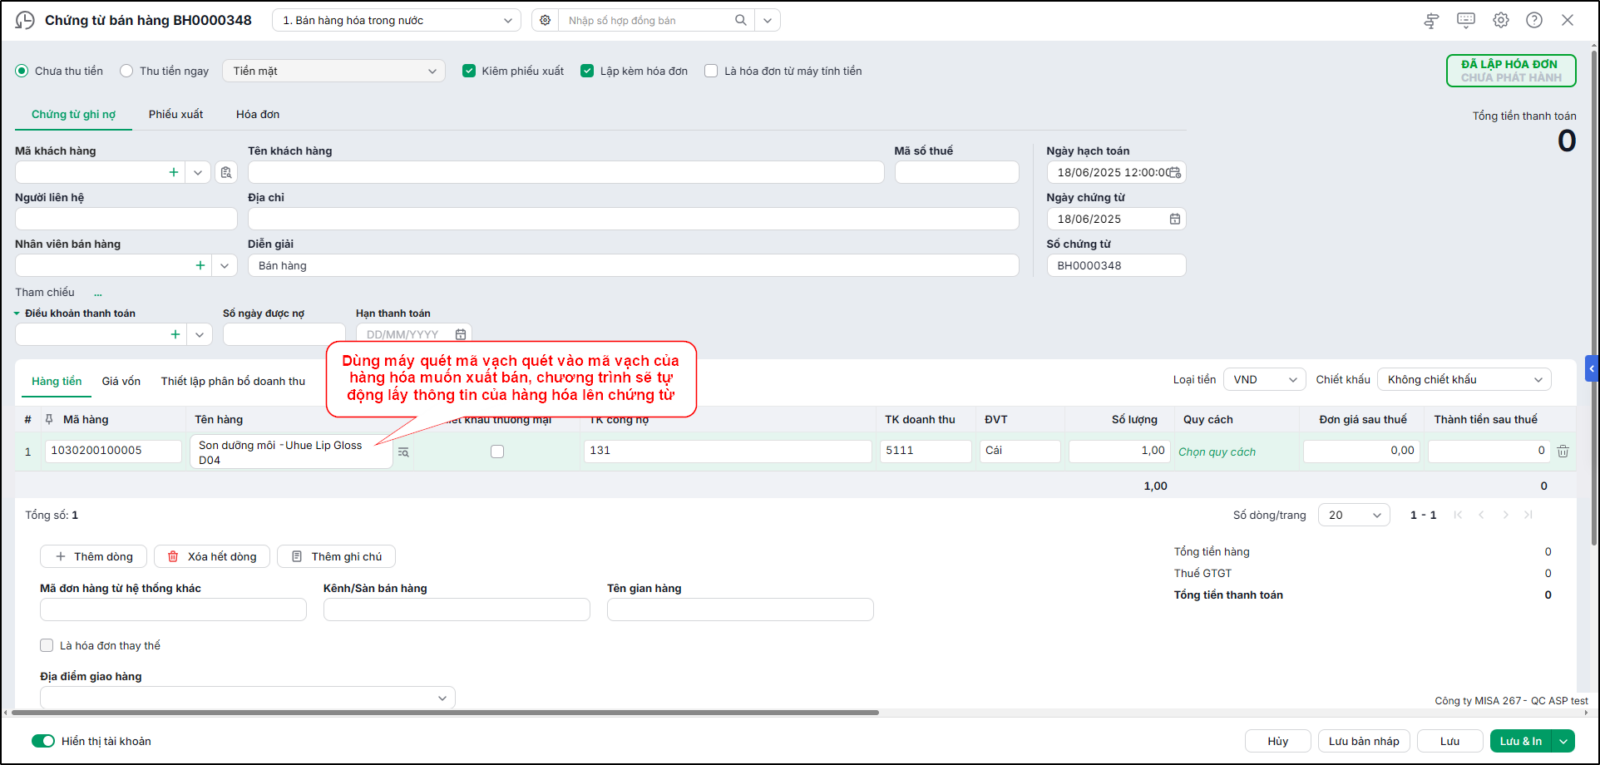Image resolution: width=1600 pixels, height=765 pixels.
Task: Add a new payment term with the plus icon
Action: pyautogui.click(x=175, y=334)
